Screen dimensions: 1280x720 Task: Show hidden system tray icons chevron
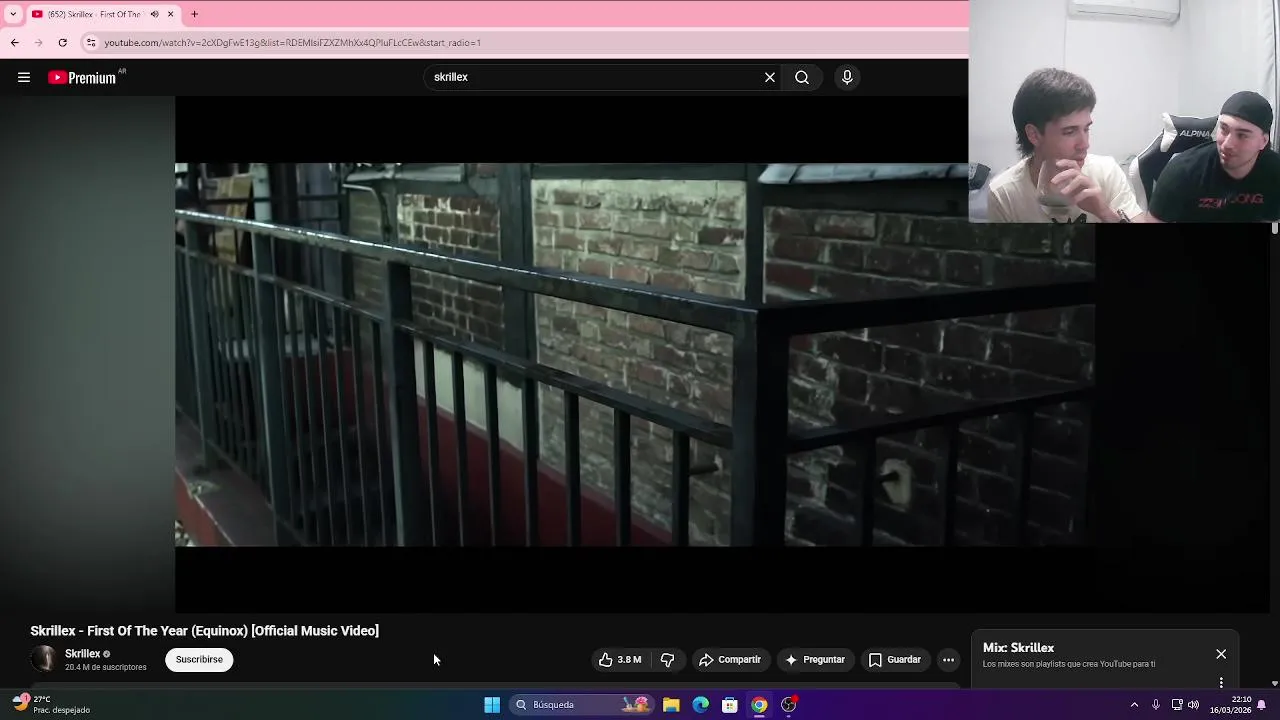1134,705
